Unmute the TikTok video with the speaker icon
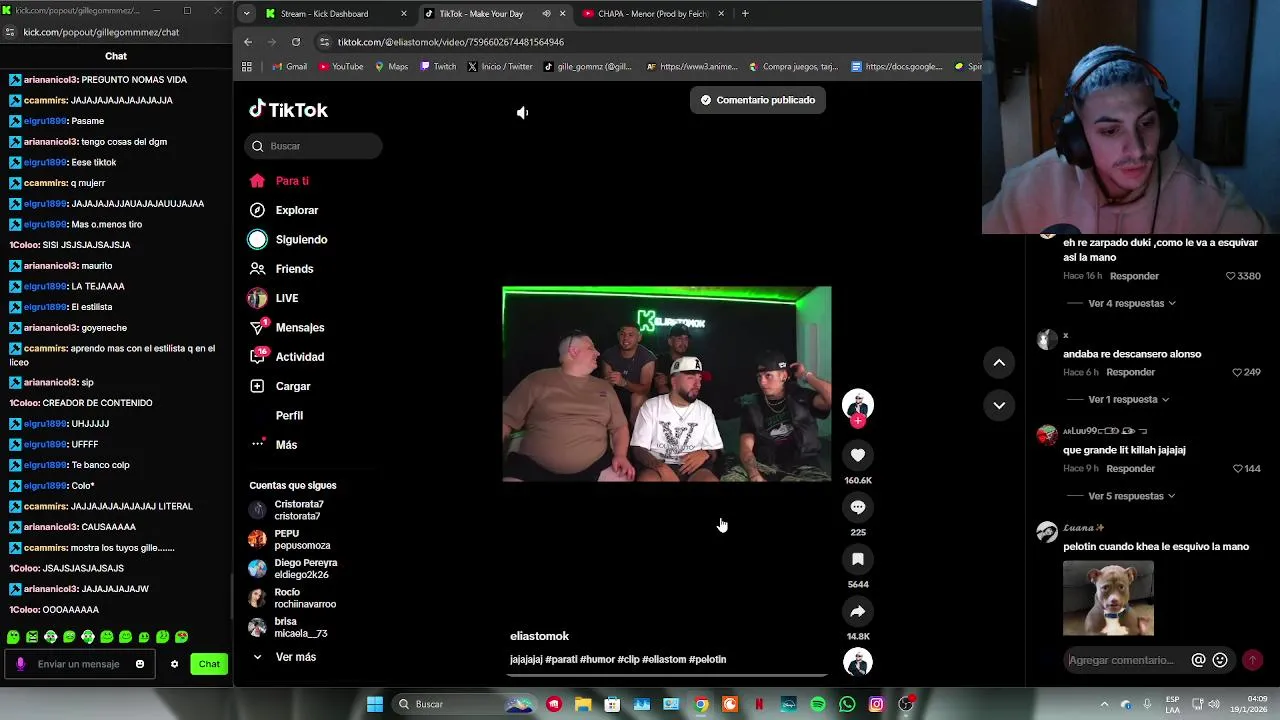This screenshot has height=720, width=1280. tap(522, 113)
